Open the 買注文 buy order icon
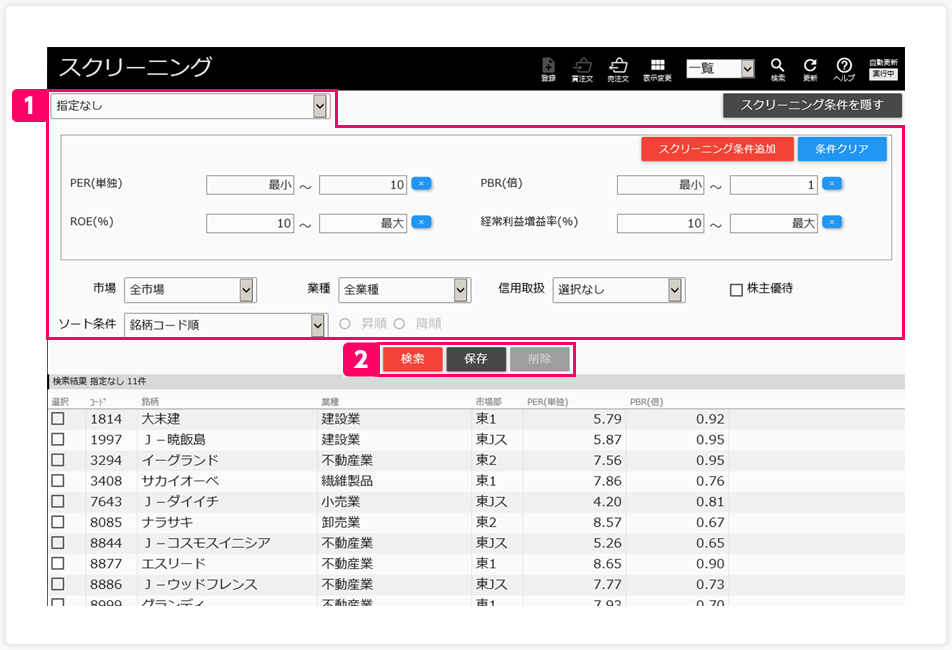952x650 pixels. pyautogui.click(x=582, y=69)
